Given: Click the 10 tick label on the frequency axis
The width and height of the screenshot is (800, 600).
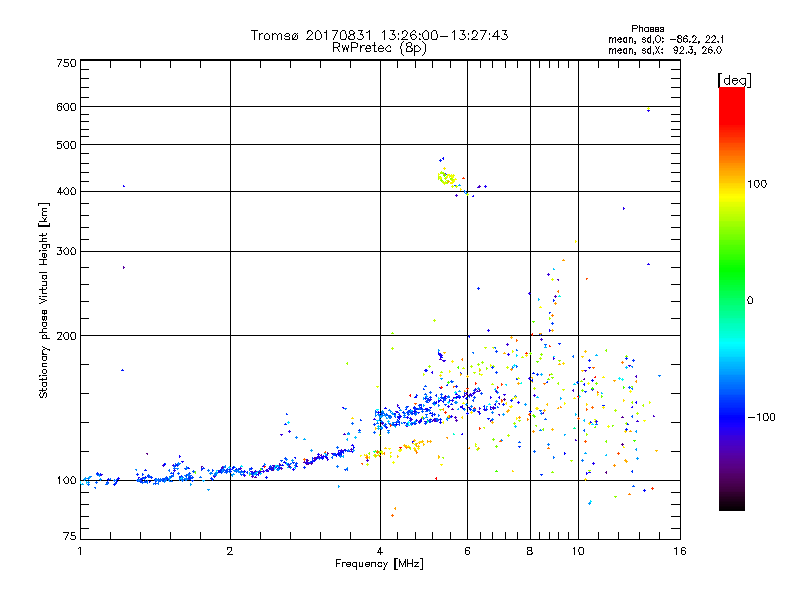Looking at the screenshot, I should [x=578, y=552].
